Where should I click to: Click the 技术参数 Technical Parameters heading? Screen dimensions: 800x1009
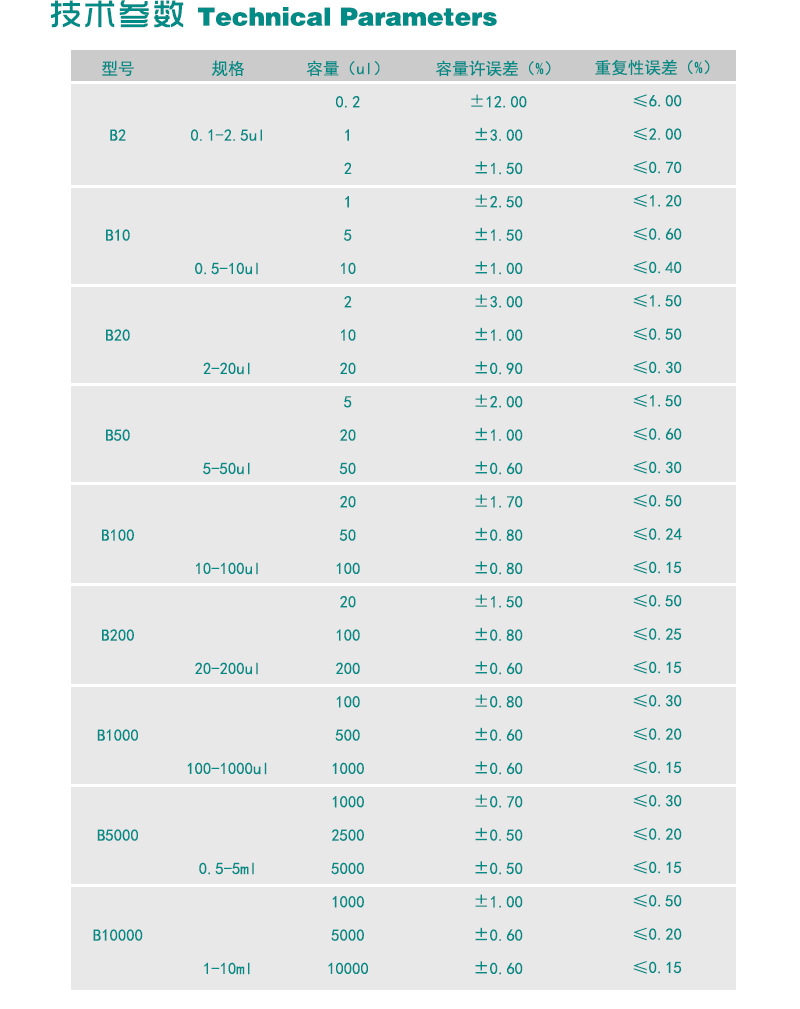click(x=274, y=17)
